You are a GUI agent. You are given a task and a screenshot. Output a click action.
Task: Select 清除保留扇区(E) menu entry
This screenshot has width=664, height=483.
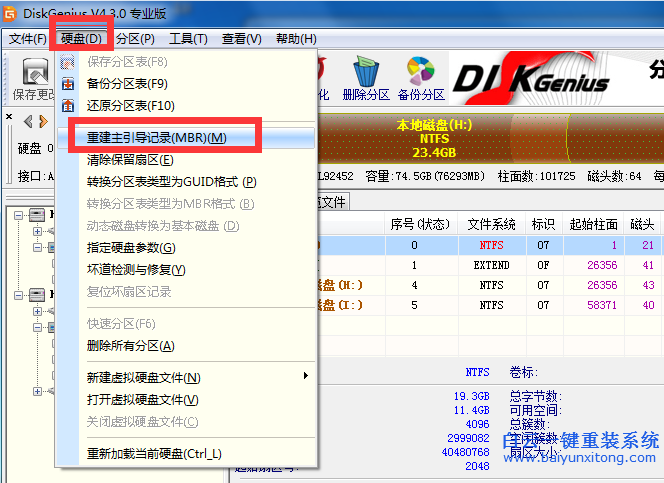click(x=130, y=159)
